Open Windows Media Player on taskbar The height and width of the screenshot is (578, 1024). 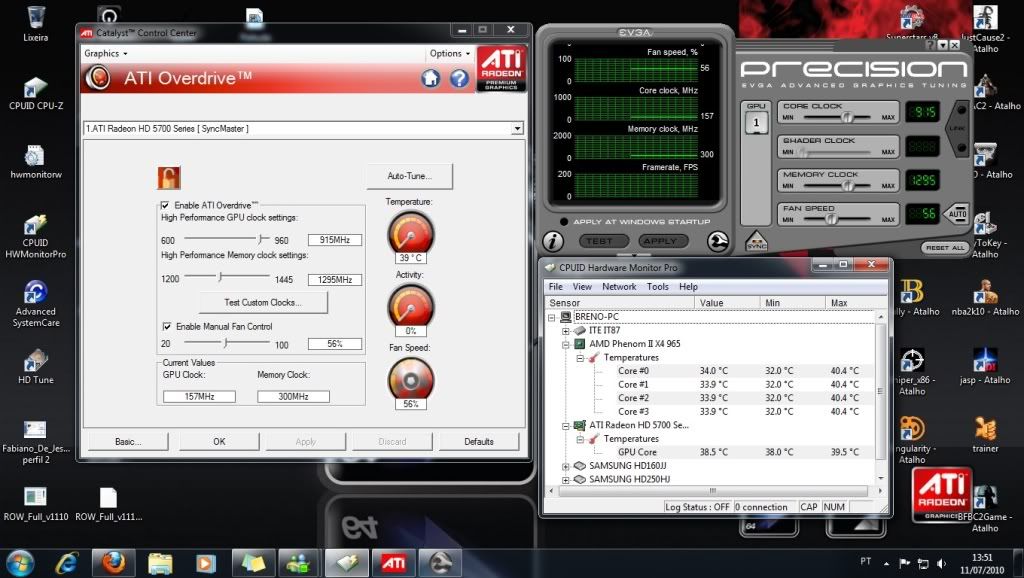pos(206,562)
